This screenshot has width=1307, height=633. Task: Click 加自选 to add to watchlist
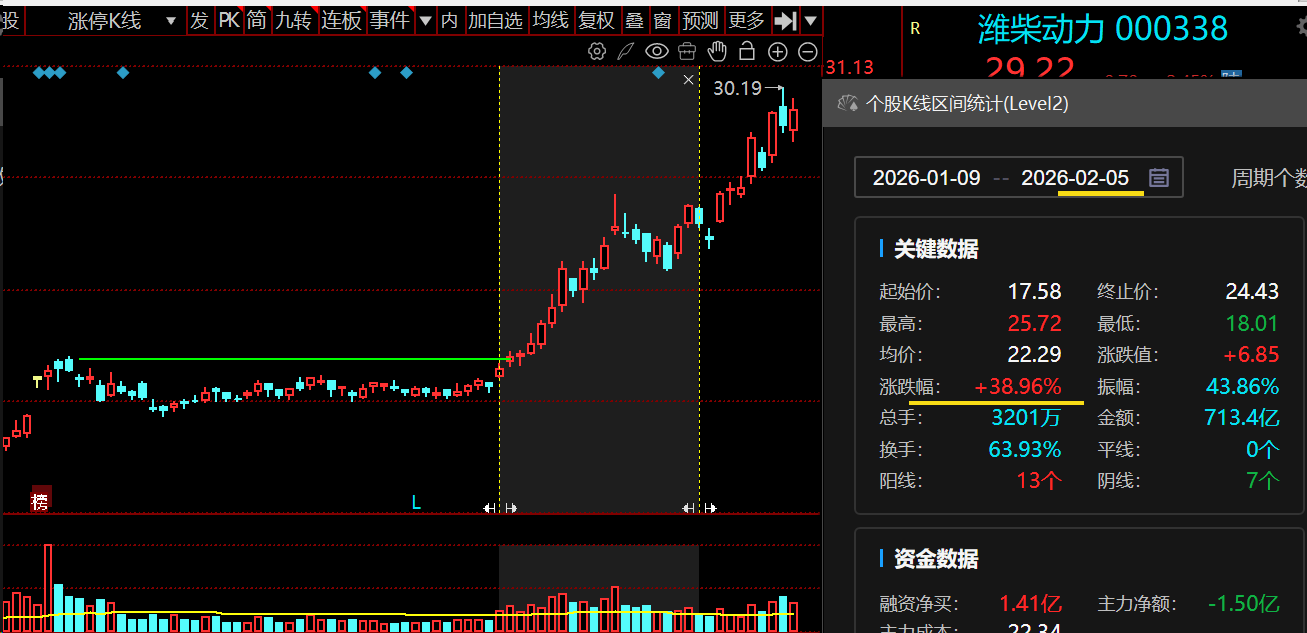click(x=495, y=21)
